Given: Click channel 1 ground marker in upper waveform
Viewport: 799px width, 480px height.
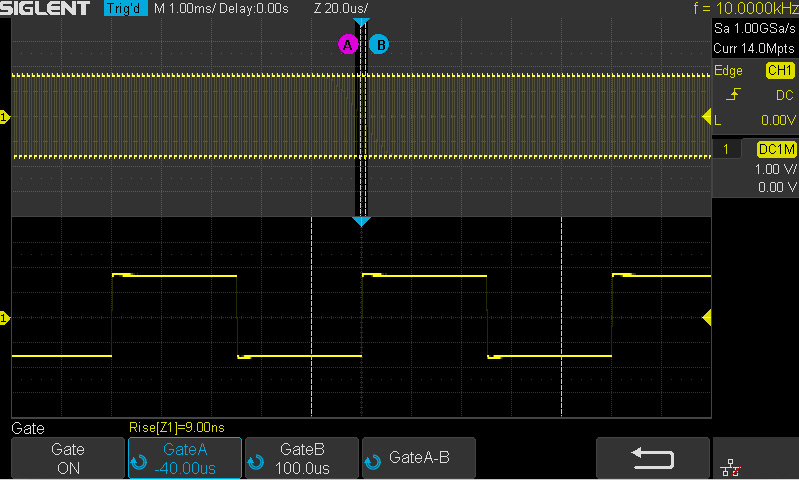Looking at the screenshot, I should (x=5, y=118).
